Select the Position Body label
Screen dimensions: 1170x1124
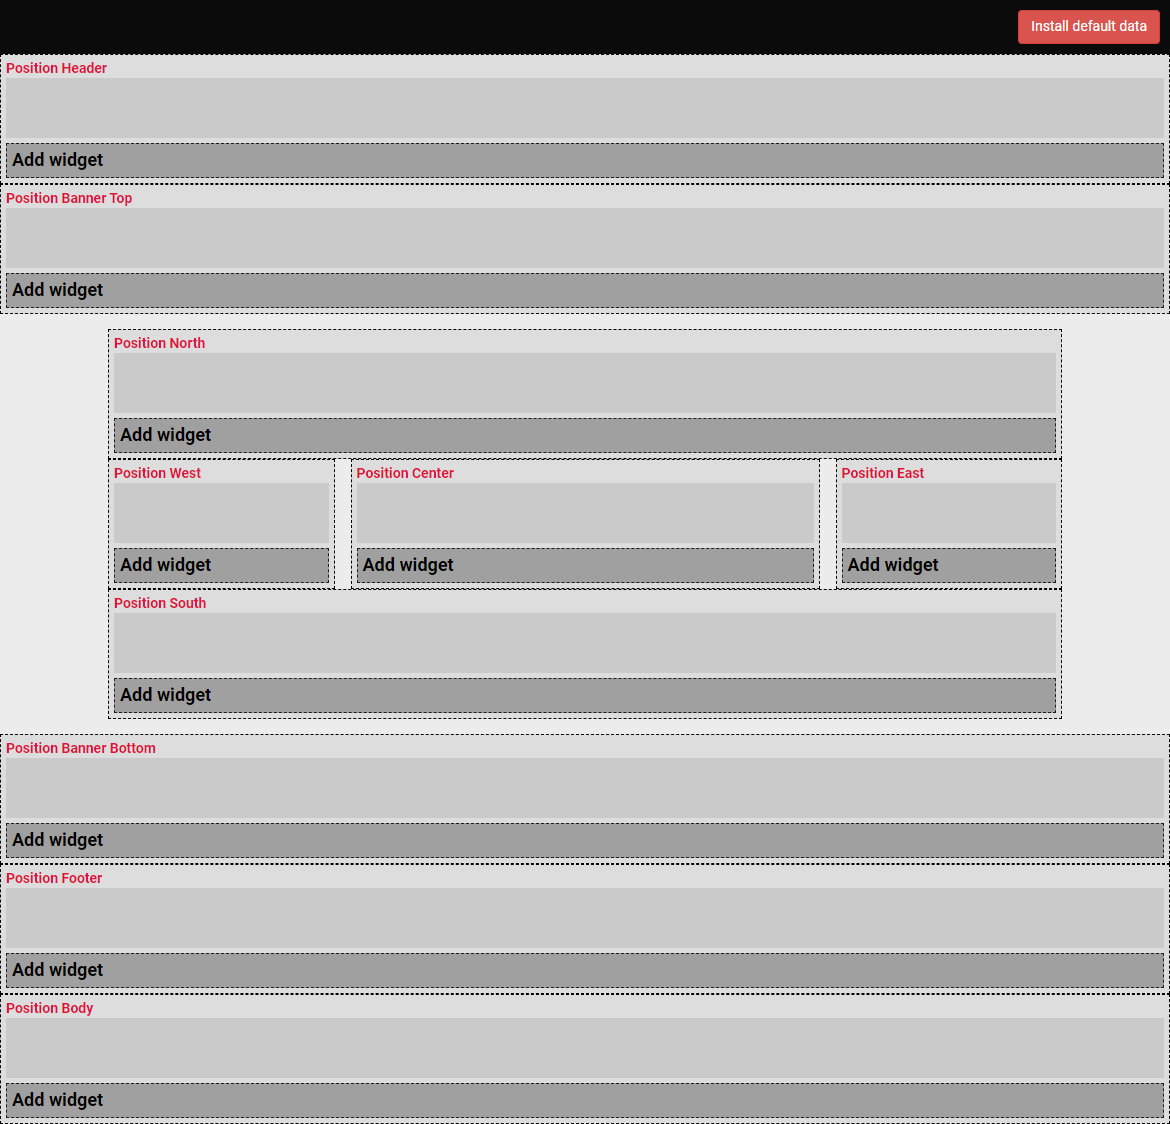pyautogui.click(x=50, y=1008)
